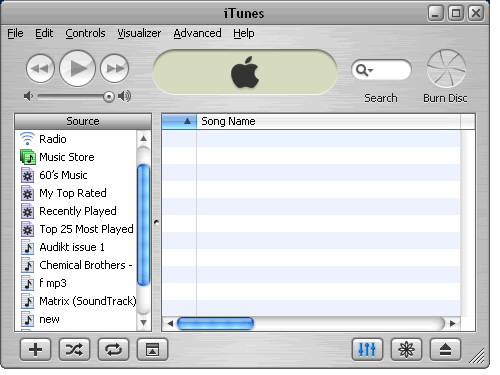This screenshot has height=375, width=500.
Task: Toggle shuffle mode
Action: tap(74, 350)
